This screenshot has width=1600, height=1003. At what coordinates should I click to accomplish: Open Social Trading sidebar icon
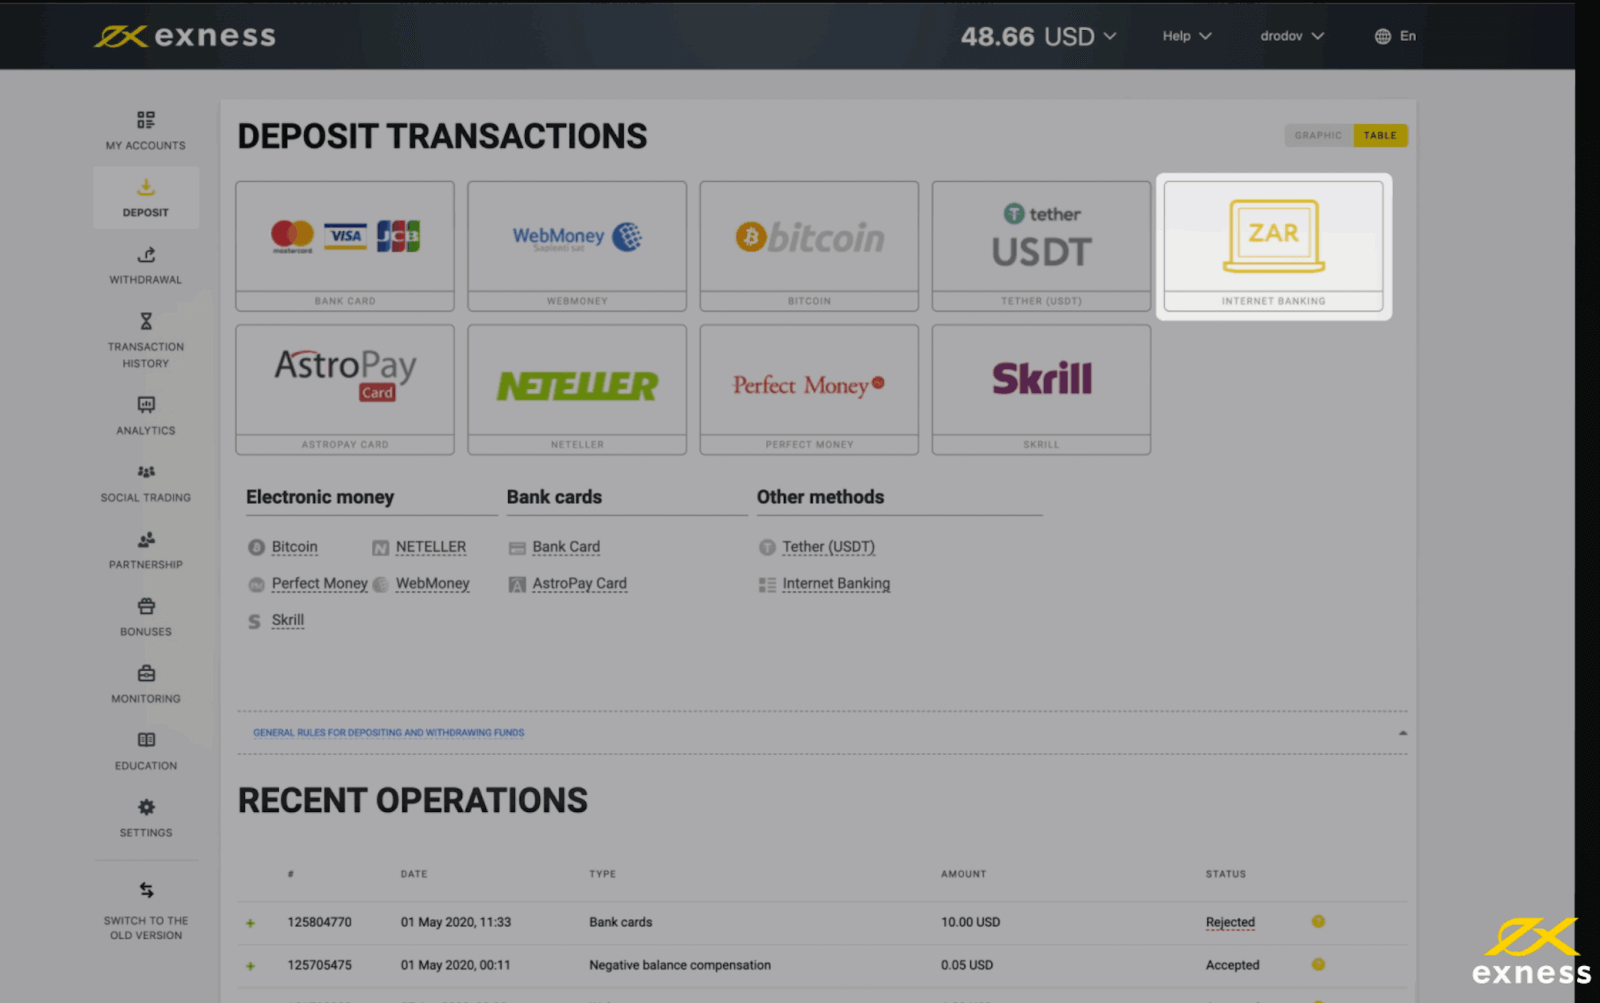tap(146, 471)
